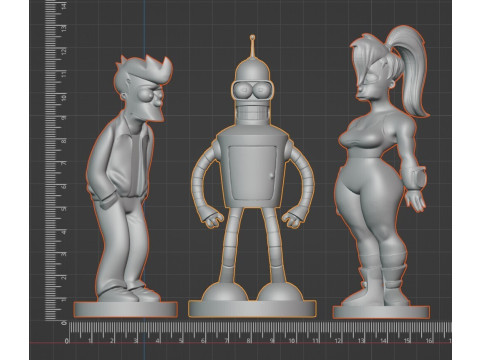Click the "12" label on horizontal ruler
The image size is (480, 360).
click(x=338, y=341)
